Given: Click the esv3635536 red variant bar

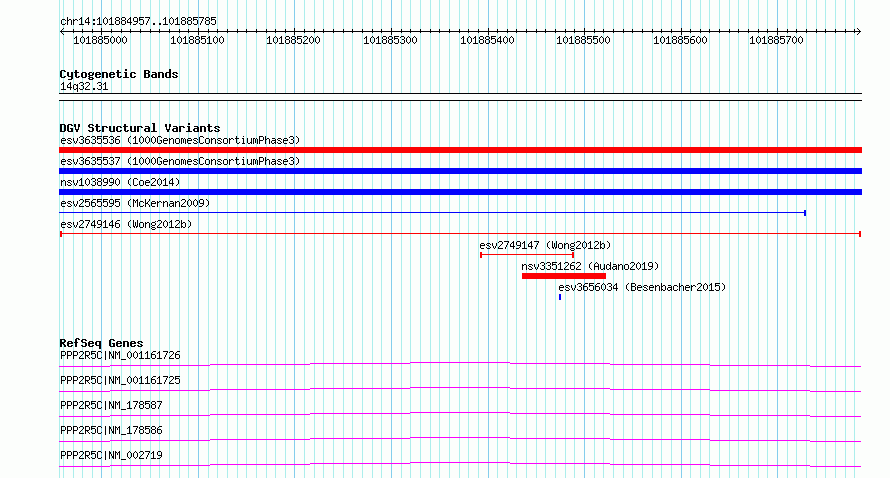Looking at the screenshot, I should click(460, 150).
